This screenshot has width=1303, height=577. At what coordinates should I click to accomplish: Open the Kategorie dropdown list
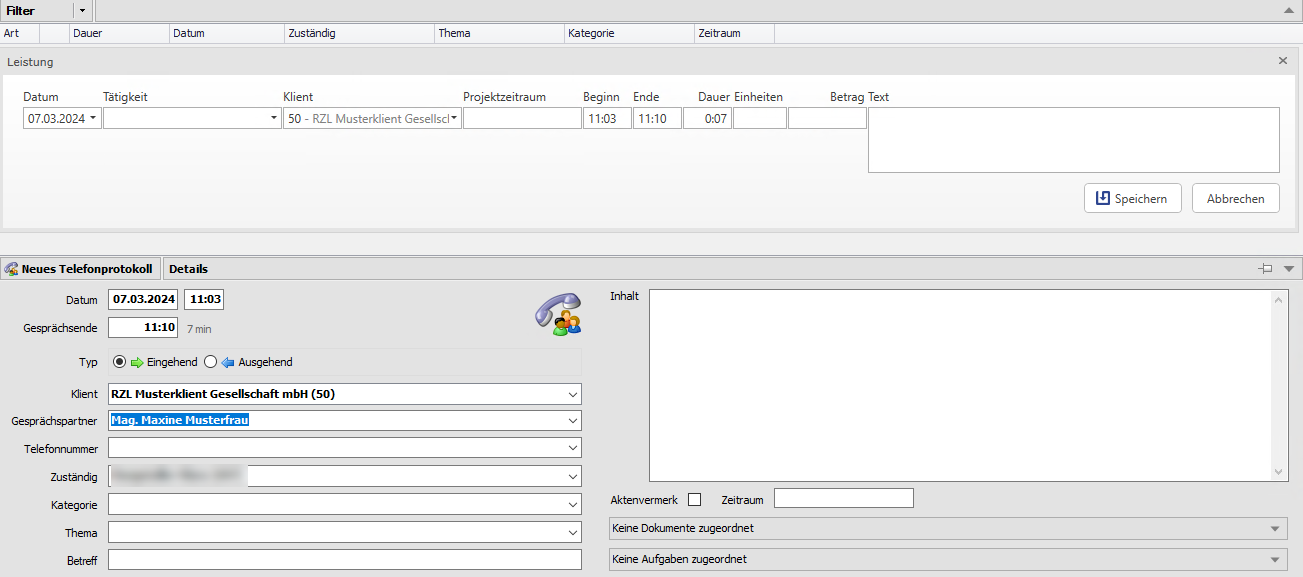pos(572,504)
